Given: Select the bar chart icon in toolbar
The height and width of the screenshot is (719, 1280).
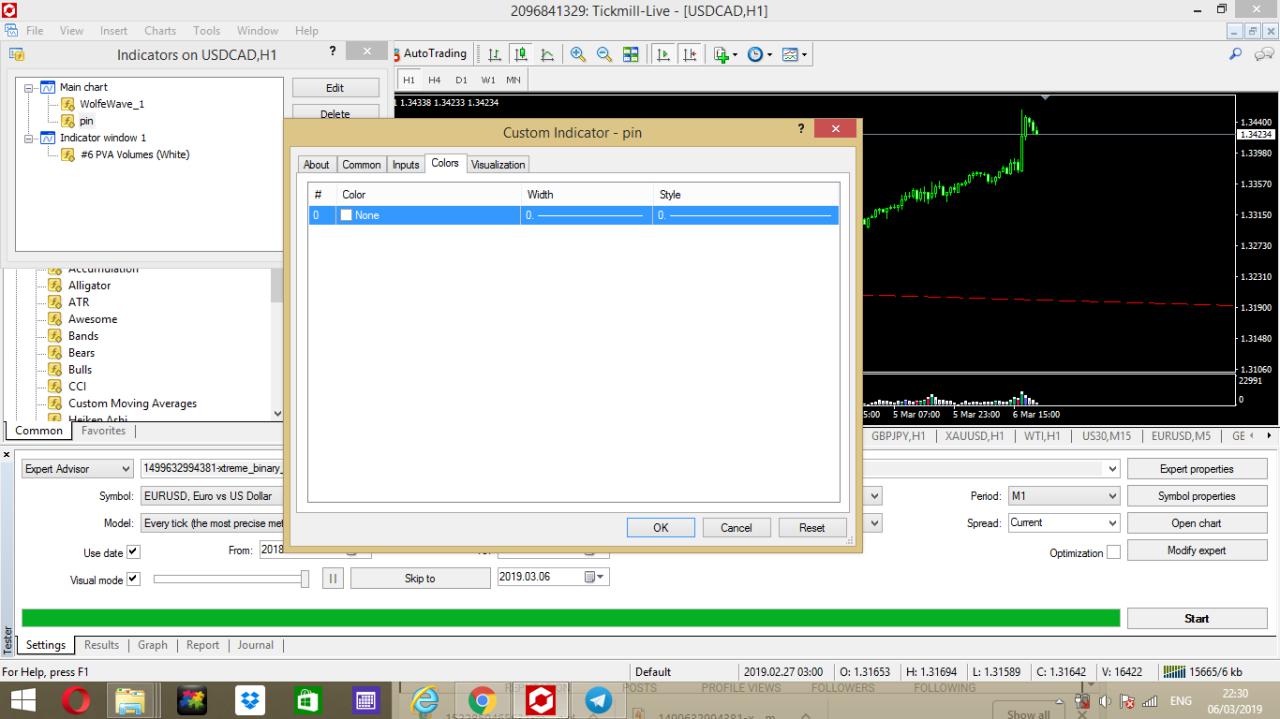Looking at the screenshot, I should tap(494, 54).
